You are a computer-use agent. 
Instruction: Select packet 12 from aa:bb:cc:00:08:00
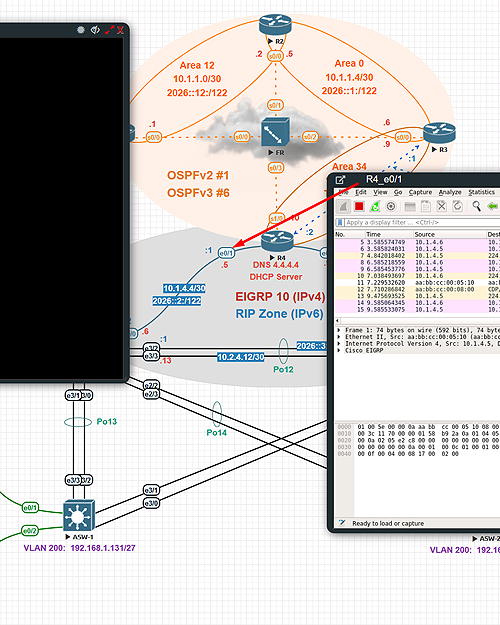417,289
